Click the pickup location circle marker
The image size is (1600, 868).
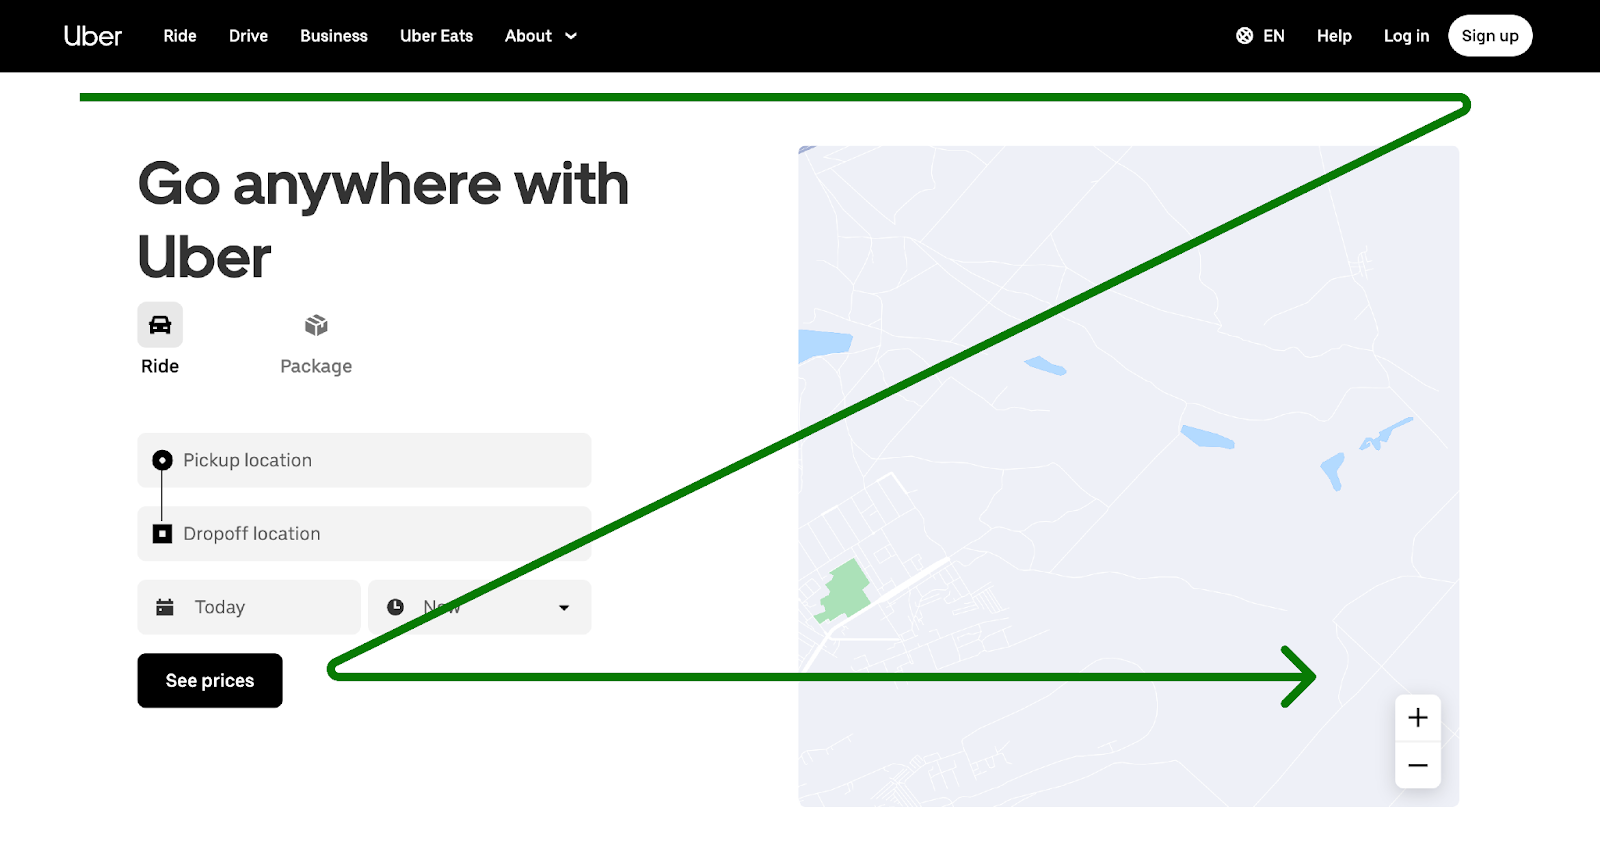162,460
